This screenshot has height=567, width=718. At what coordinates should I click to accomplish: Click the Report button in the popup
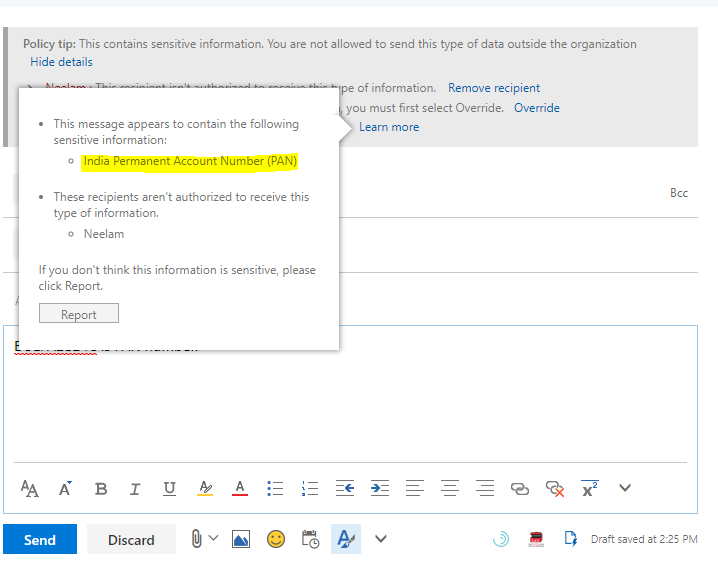tap(79, 314)
